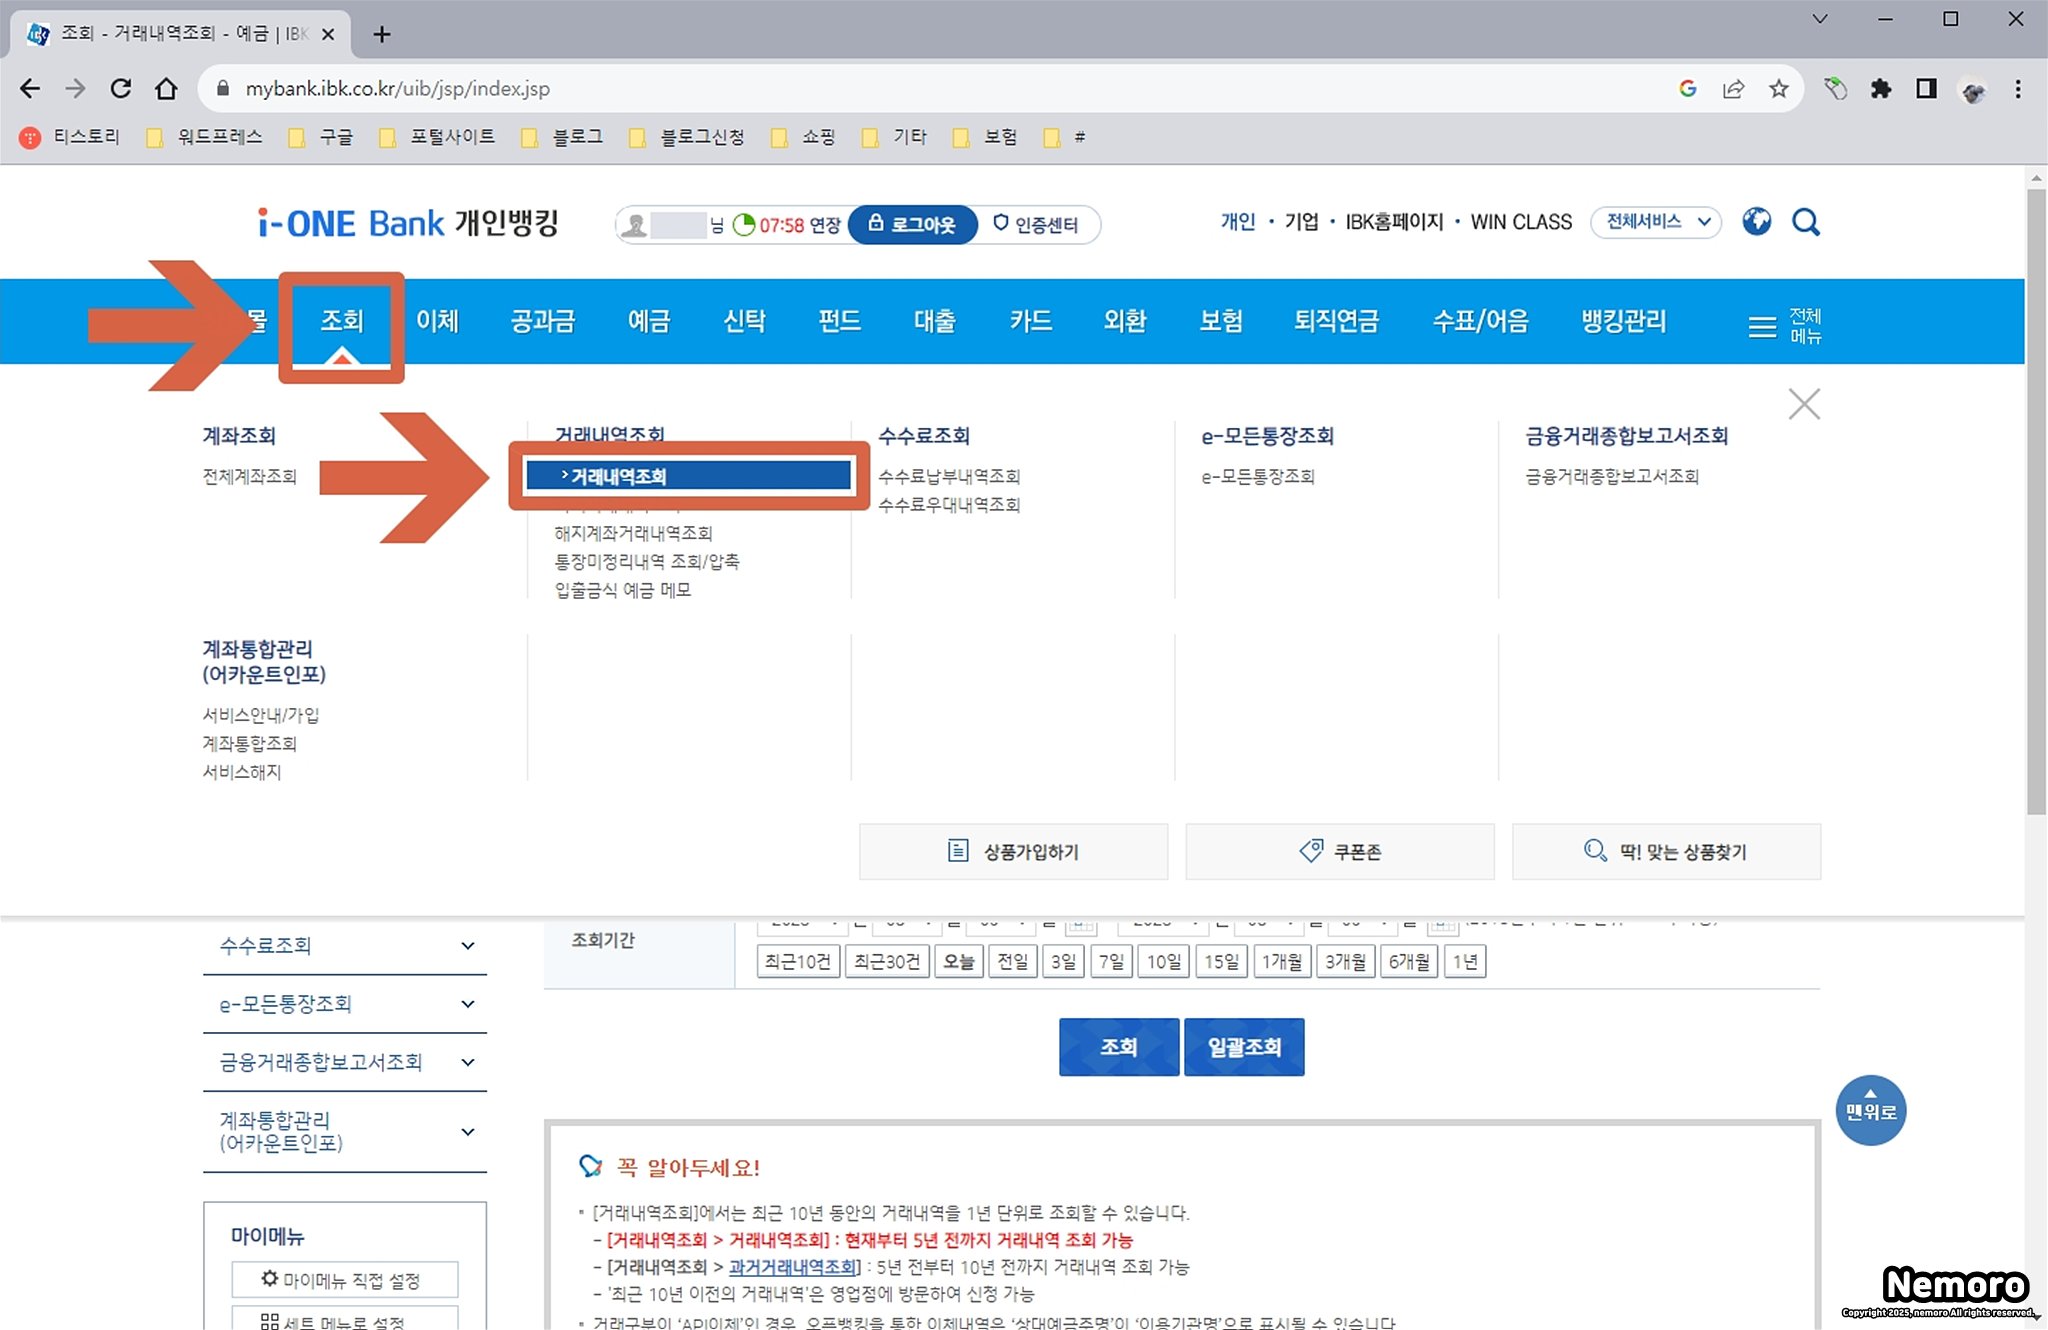2048x1330 pixels.
Task: Close the mega menu with X icon
Action: (x=1804, y=404)
